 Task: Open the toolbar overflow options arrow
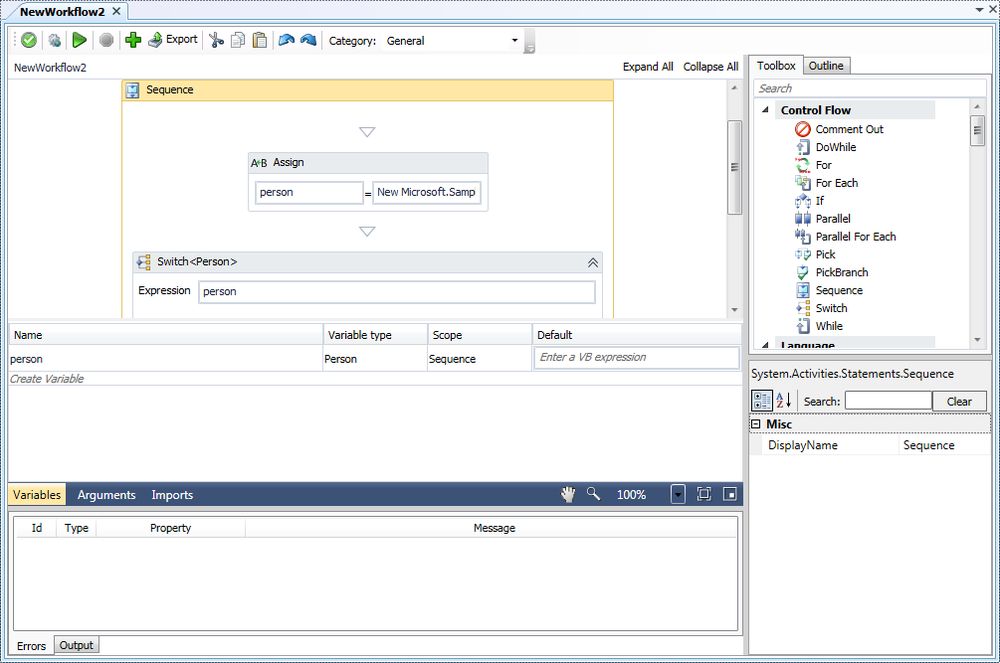click(529, 42)
